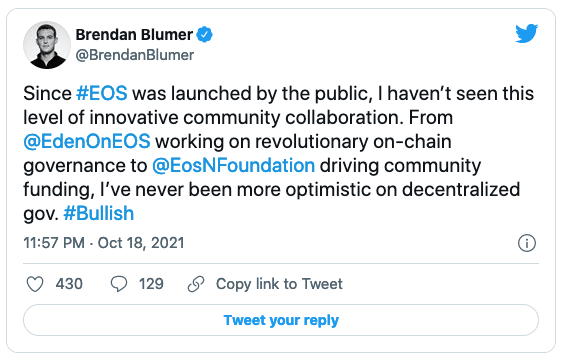Viewport: 564px width, 361px height.
Task: Visit the @EosNFoundation mention
Action: click(233, 165)
